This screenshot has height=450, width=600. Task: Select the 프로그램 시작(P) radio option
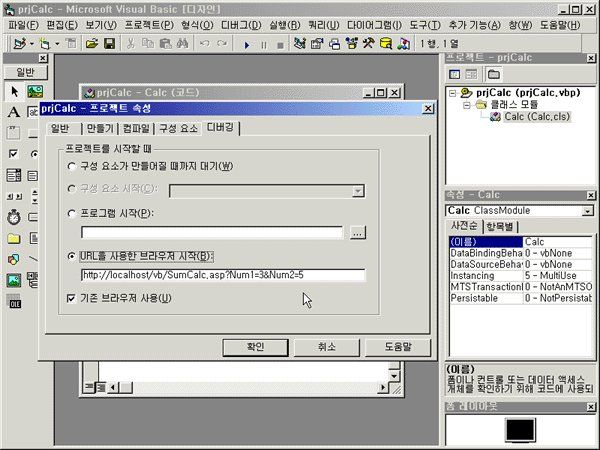tap(72, 214)
